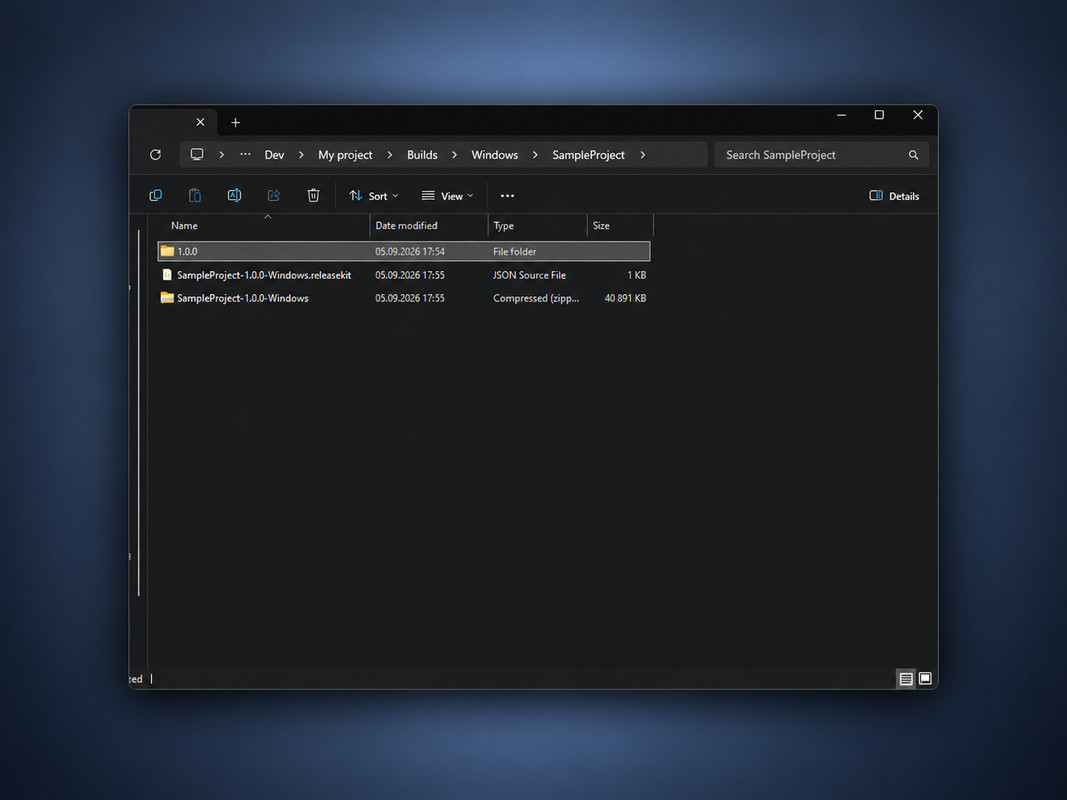Viewport: 1067px width, 800px height.
Task: Click the Copy toolbar icon
Action: point(156,196)
